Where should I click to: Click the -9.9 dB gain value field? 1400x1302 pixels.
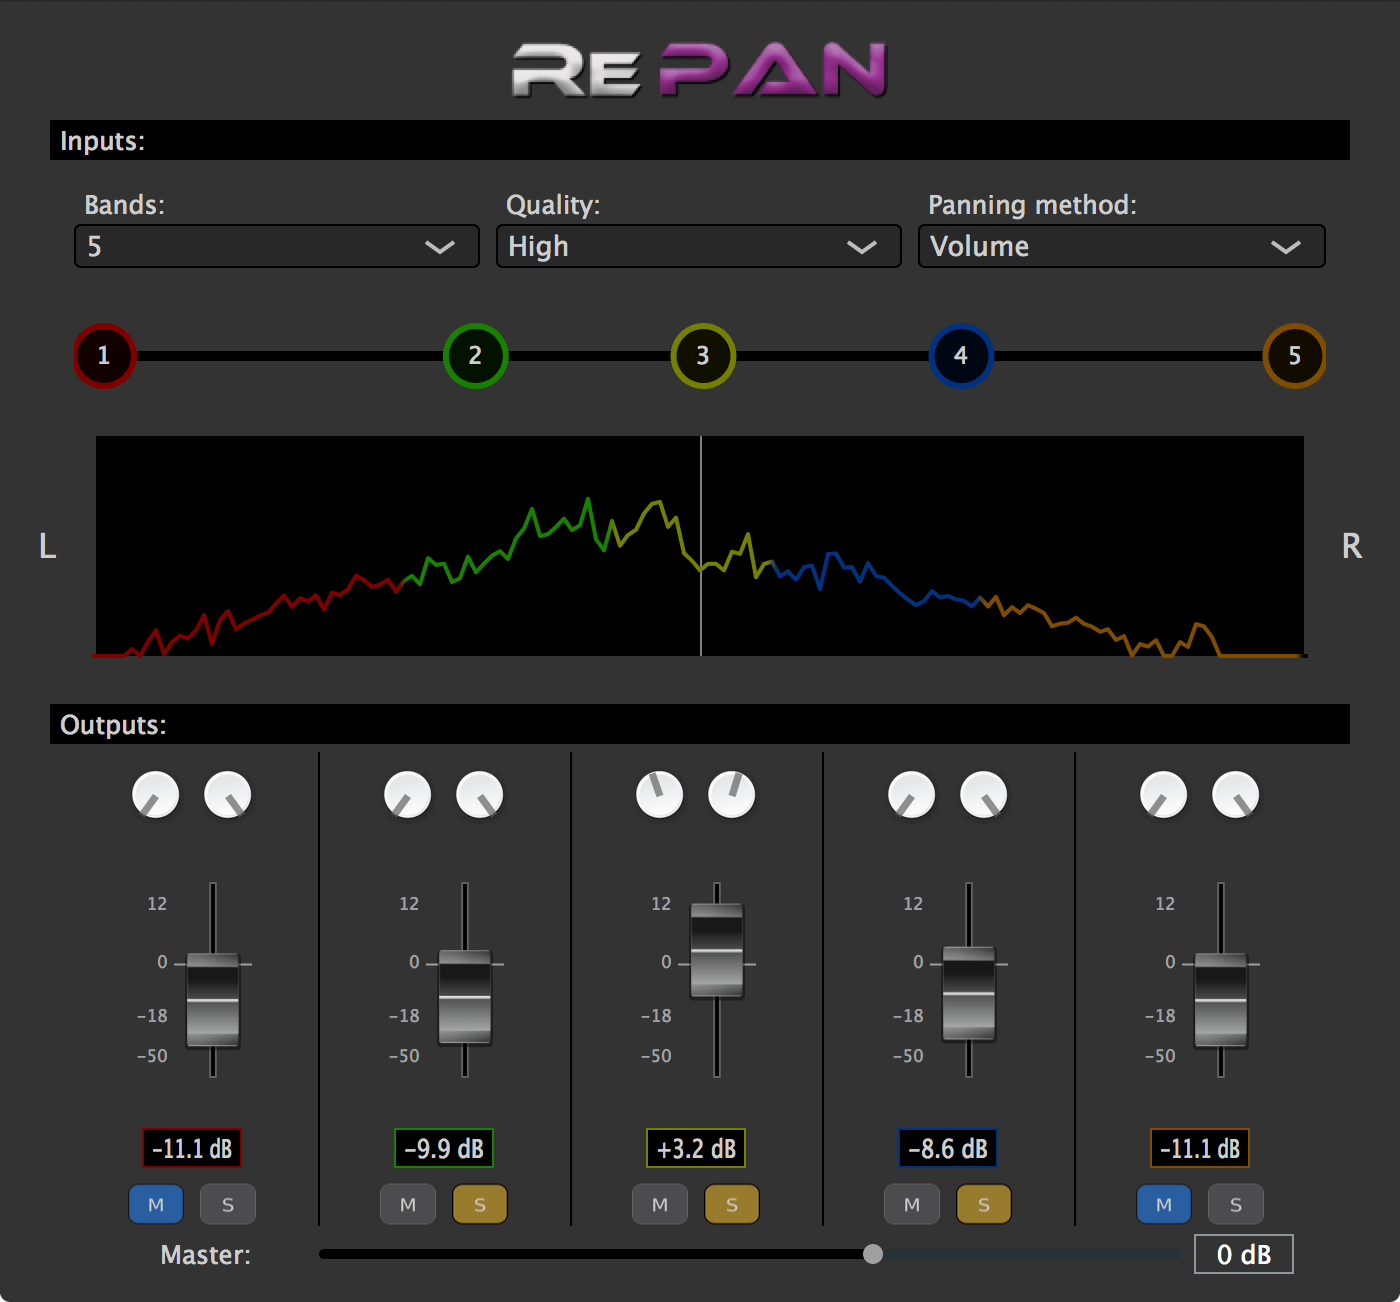tap(444, 1148)
